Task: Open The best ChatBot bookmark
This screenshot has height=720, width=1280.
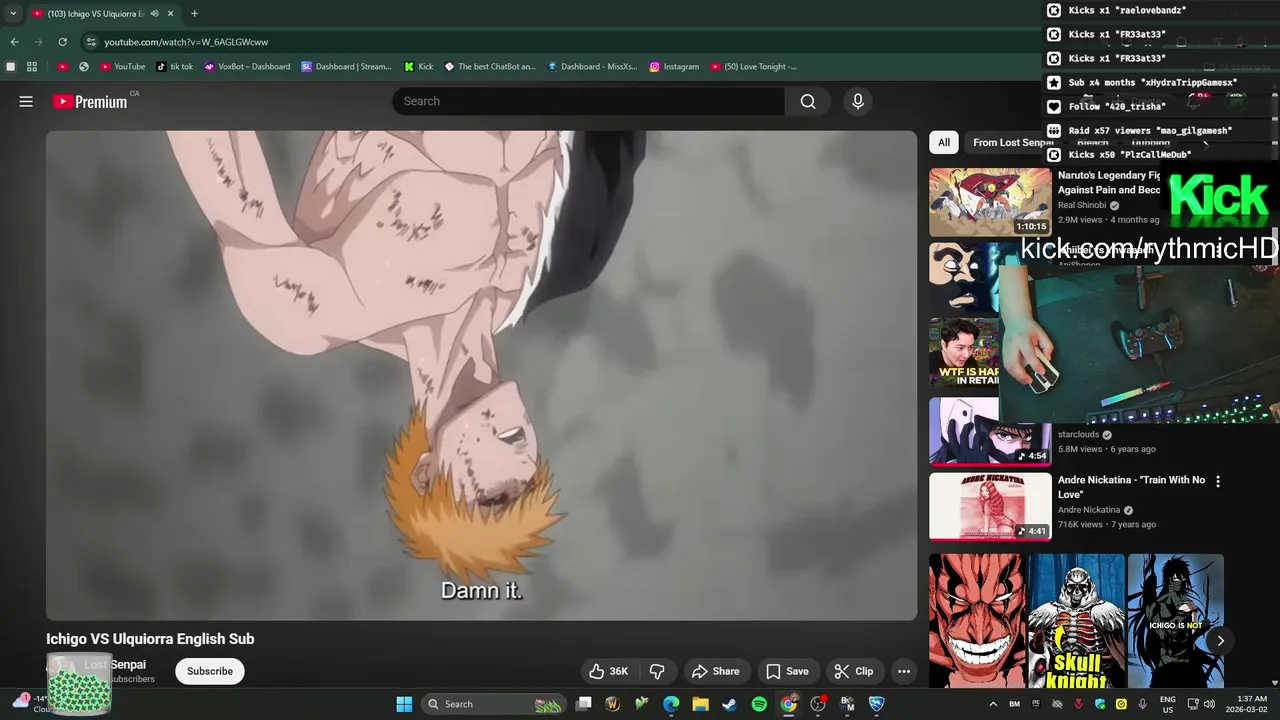Action: tap(490, 67)
